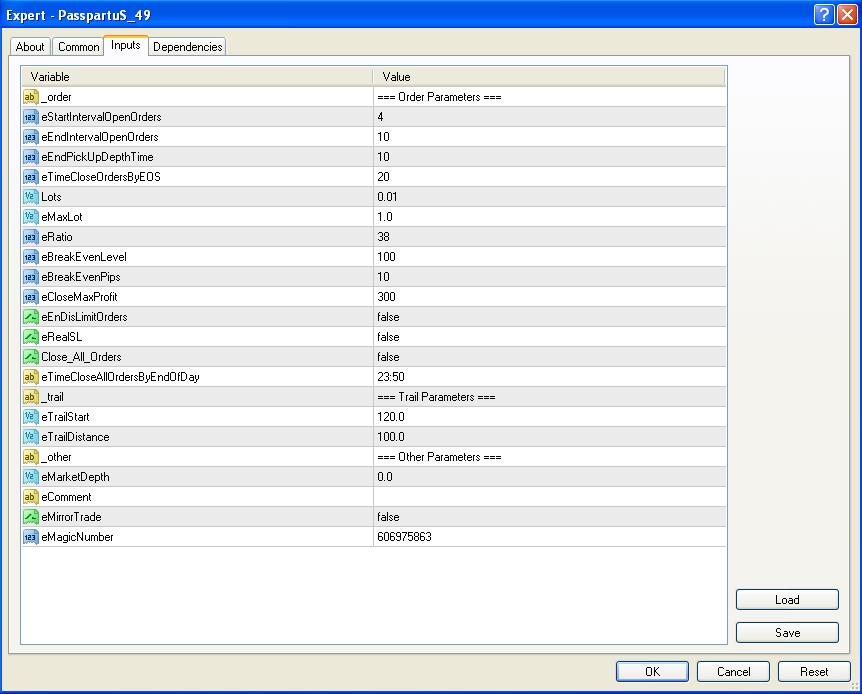The width and height of the screenshot is (862, 694).
Task: Select the Inputs tab
Action: (126, 45)
